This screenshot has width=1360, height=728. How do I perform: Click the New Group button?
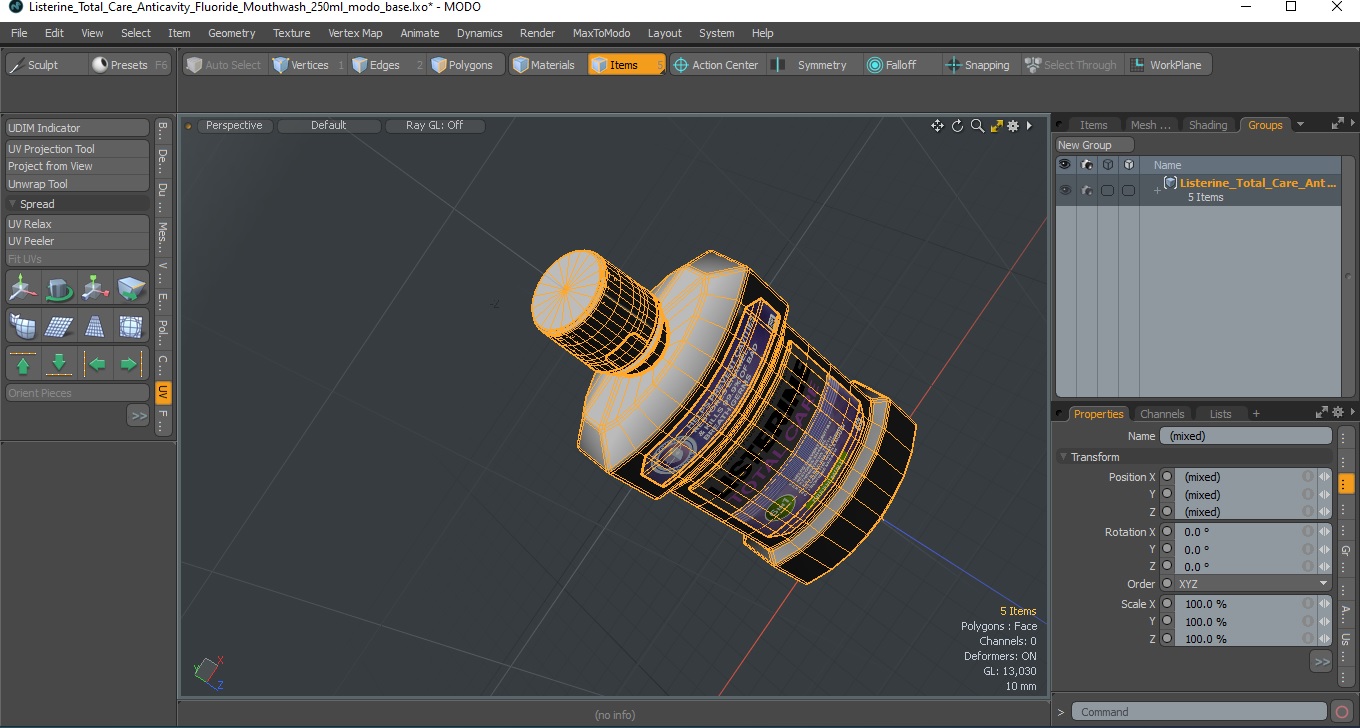(x=1095, y=145)
